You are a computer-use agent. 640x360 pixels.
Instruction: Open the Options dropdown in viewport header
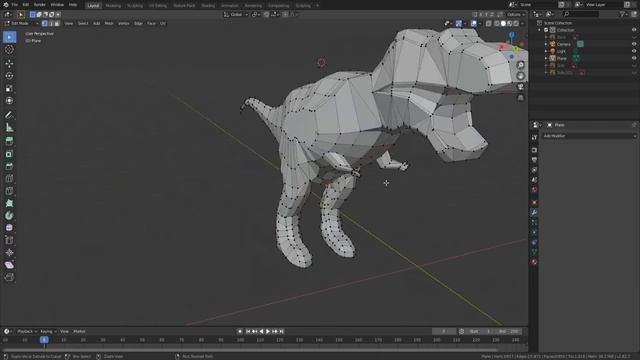click(x=516, y=15)
